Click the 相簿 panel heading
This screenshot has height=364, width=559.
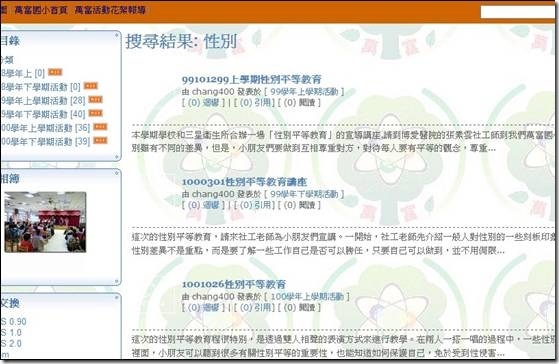pyautogui.click(x=10, y=179)
